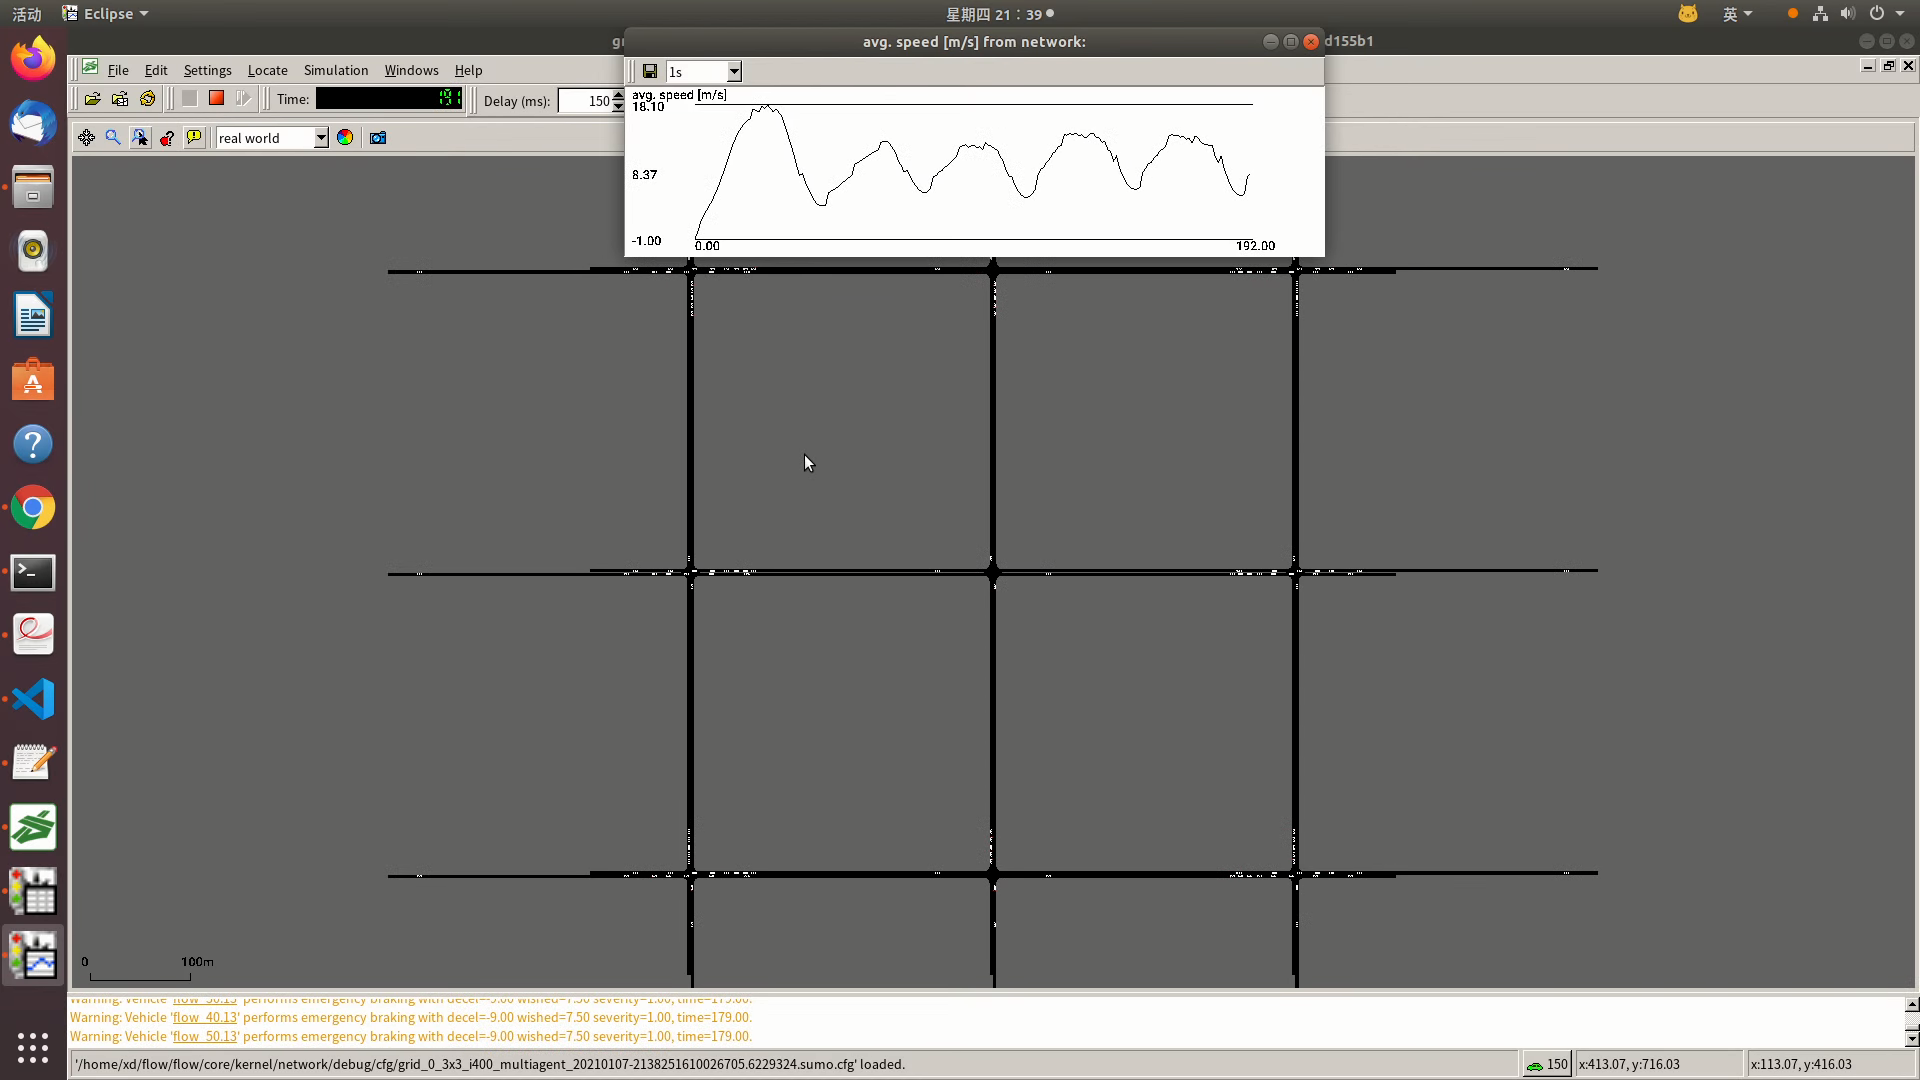Take a screenshot with the camera icon
The image size is (1920, 1080).
click(x=378, y=138)
